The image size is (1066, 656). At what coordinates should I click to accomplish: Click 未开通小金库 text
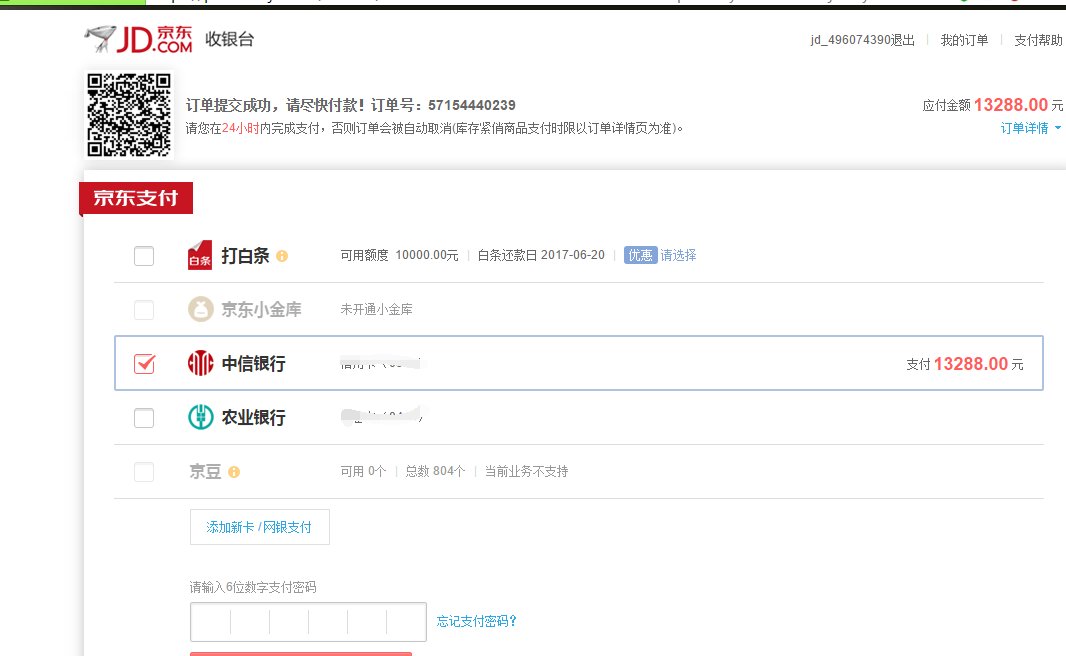tap(376, 309)
